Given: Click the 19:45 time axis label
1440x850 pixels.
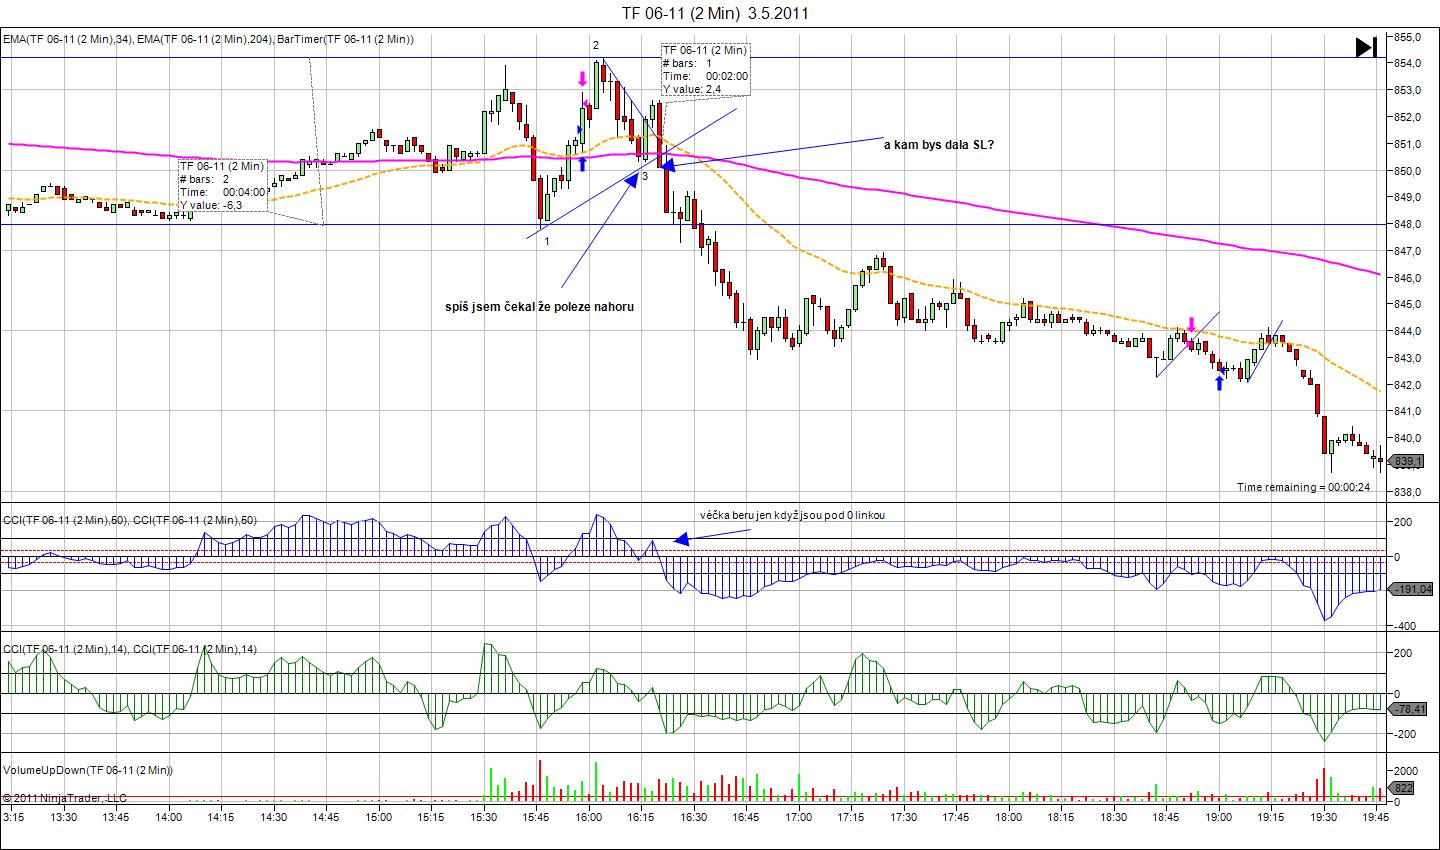Looking at the screenshot, I should pos(1376,817).
